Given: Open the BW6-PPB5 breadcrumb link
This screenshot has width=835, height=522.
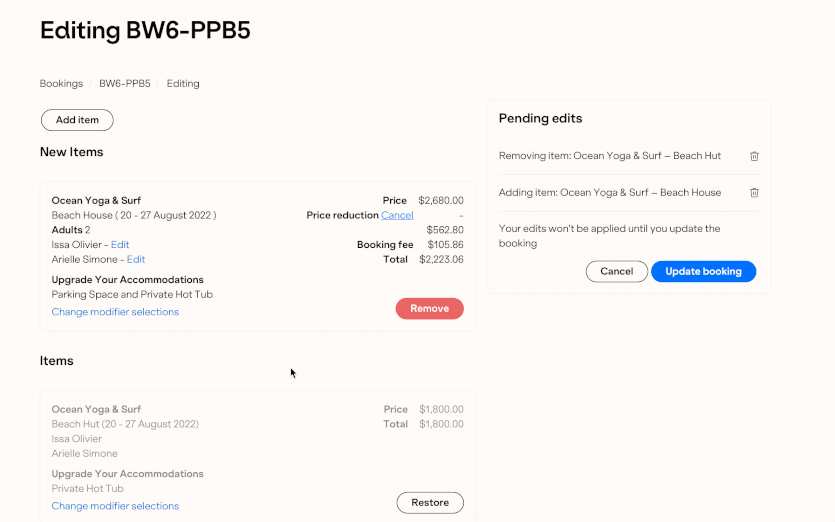Looking at the screenshot, I should [x=124, y=84].
